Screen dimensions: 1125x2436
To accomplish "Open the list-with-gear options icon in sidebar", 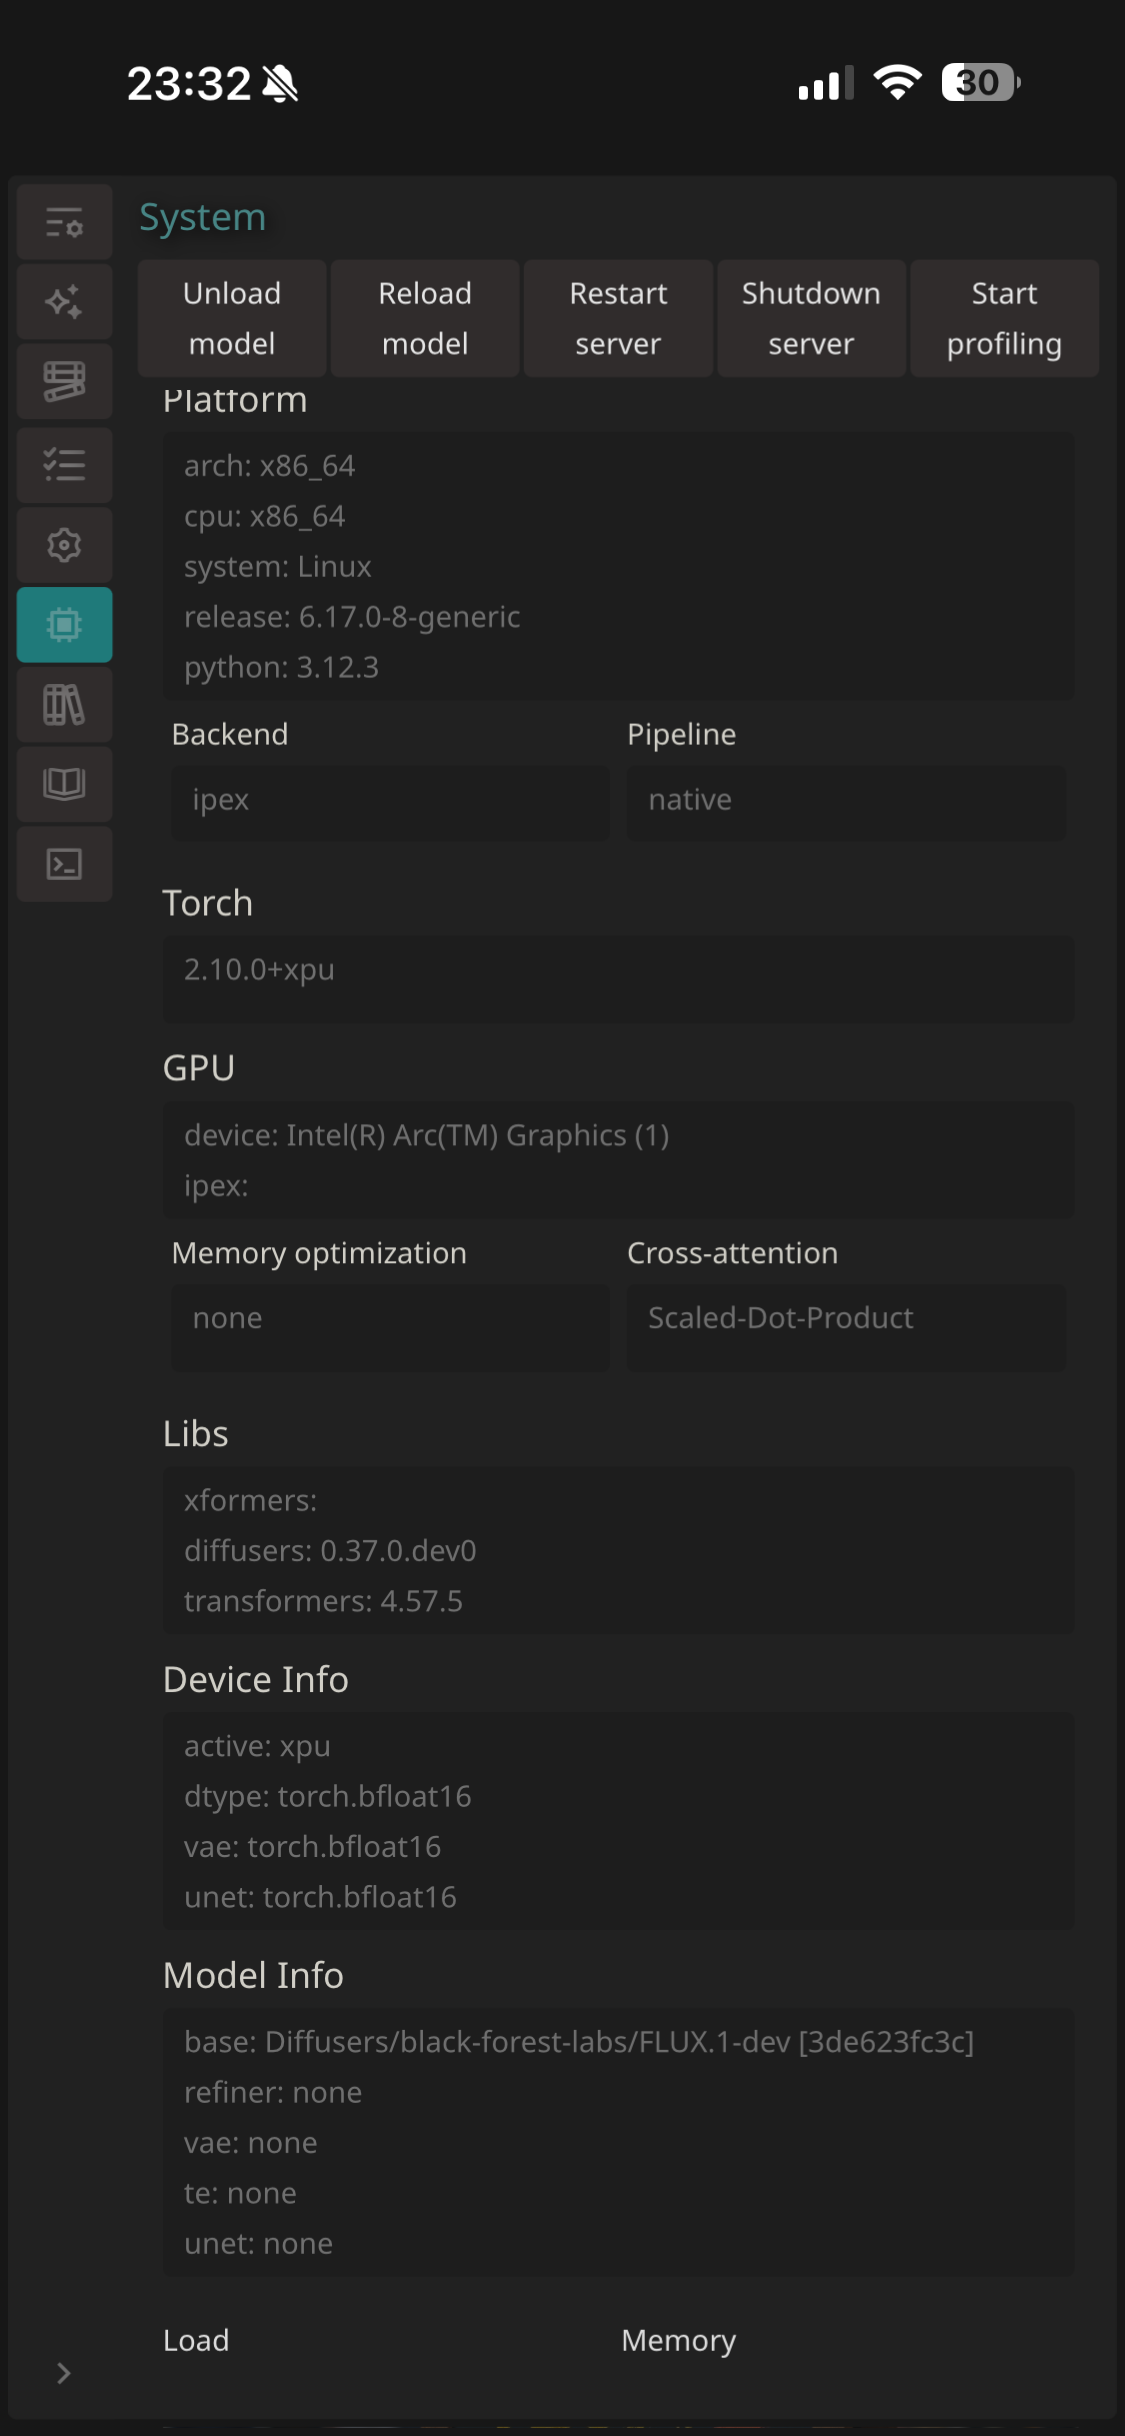I will (x=64, y=222).
